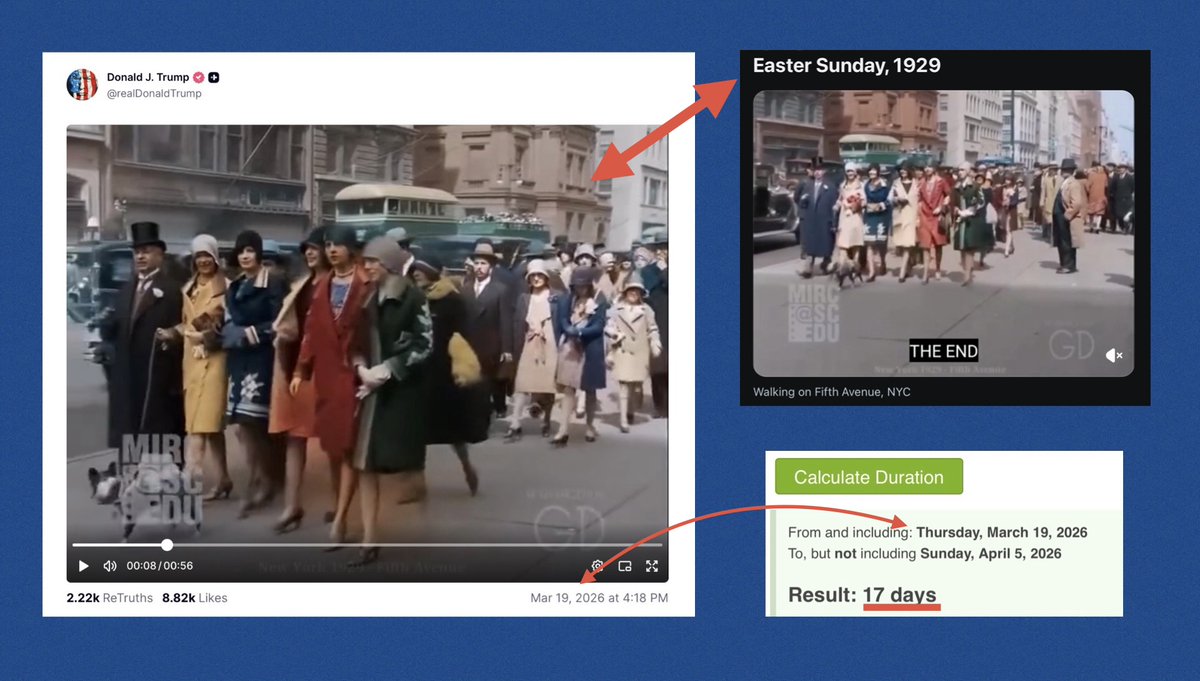Click the plus badge next to the name
The image size is (1200, 681).
pyautogui.click(x=214, y=78)
